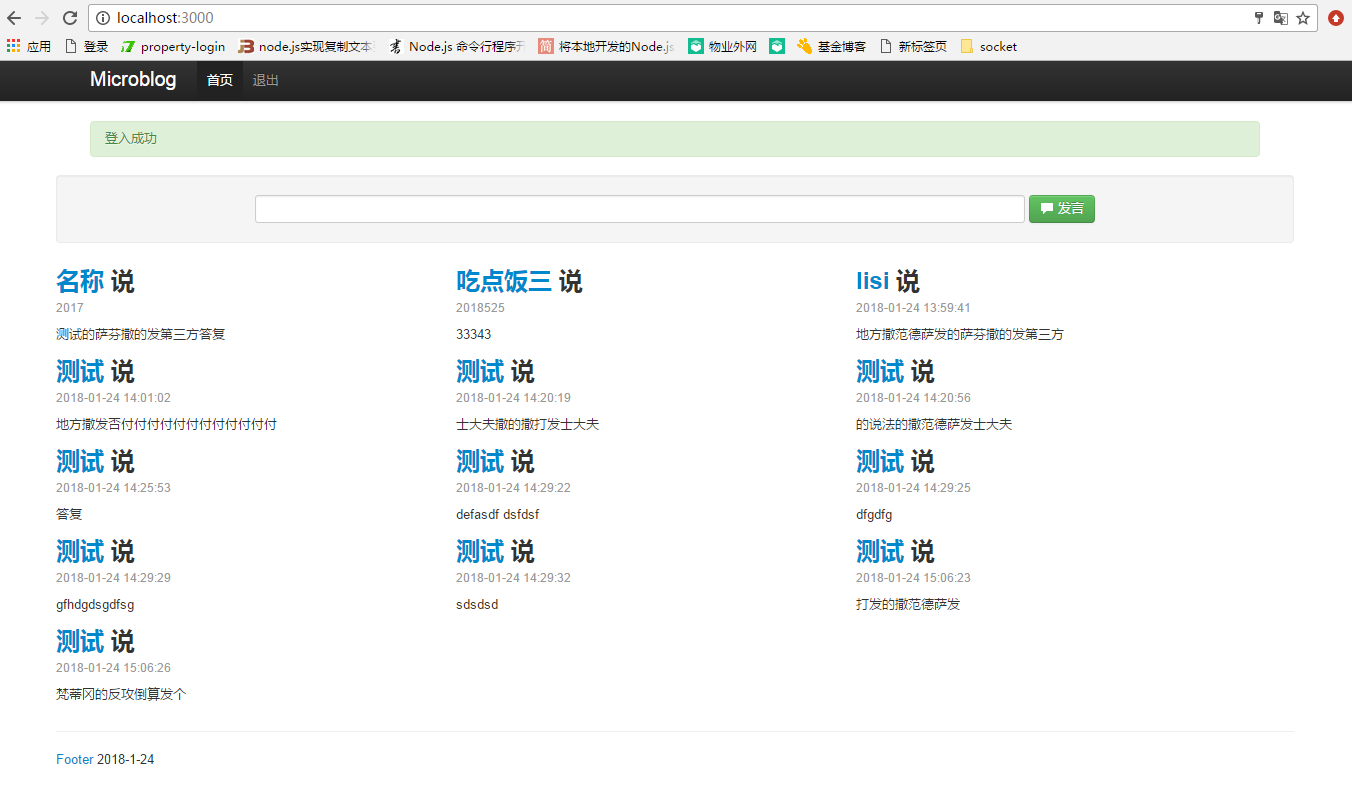This screenshot has width=1352, height=794.
Task: Click the timestamp 2018-01-24 13:59:41
Action: point(913,308)
